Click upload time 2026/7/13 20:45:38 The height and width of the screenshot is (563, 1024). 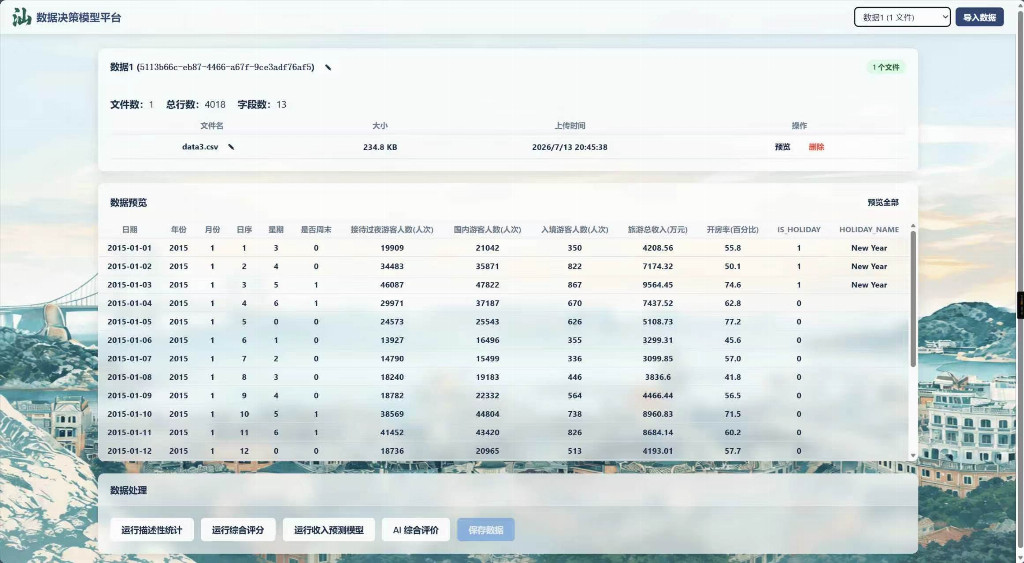coord(569,147)
